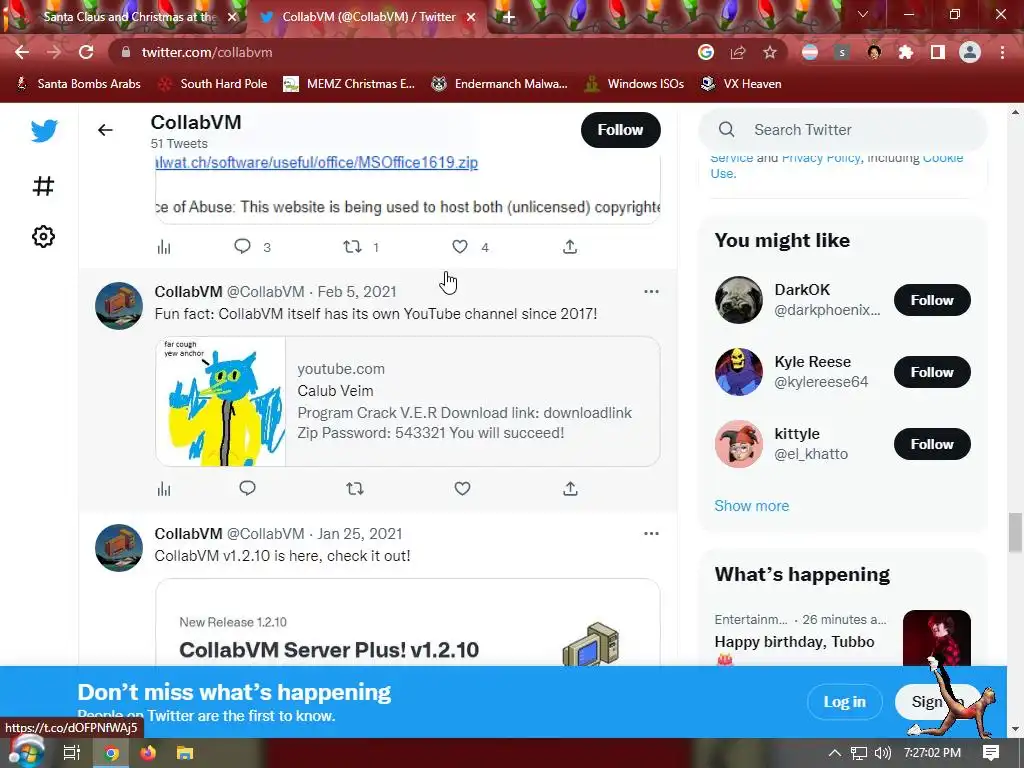Click the address bar URL
This screenshot has width=1024, height=768.
click(207, 52)
